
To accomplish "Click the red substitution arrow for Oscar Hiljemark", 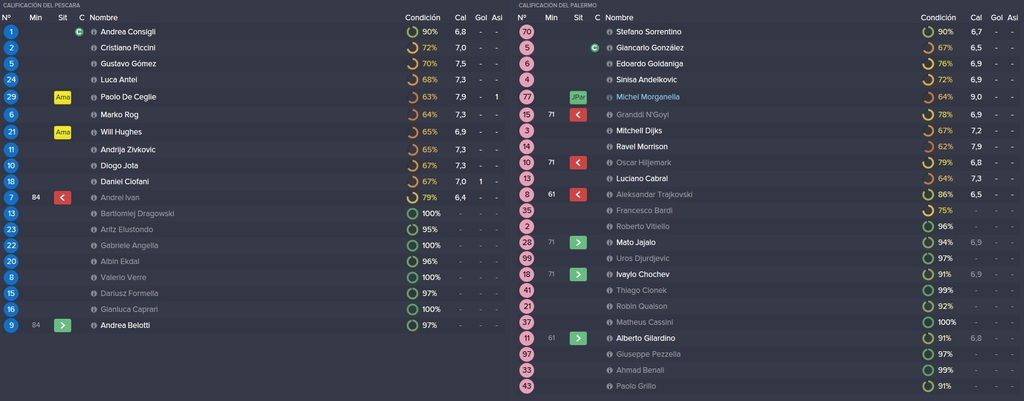I will coord(578,163).
